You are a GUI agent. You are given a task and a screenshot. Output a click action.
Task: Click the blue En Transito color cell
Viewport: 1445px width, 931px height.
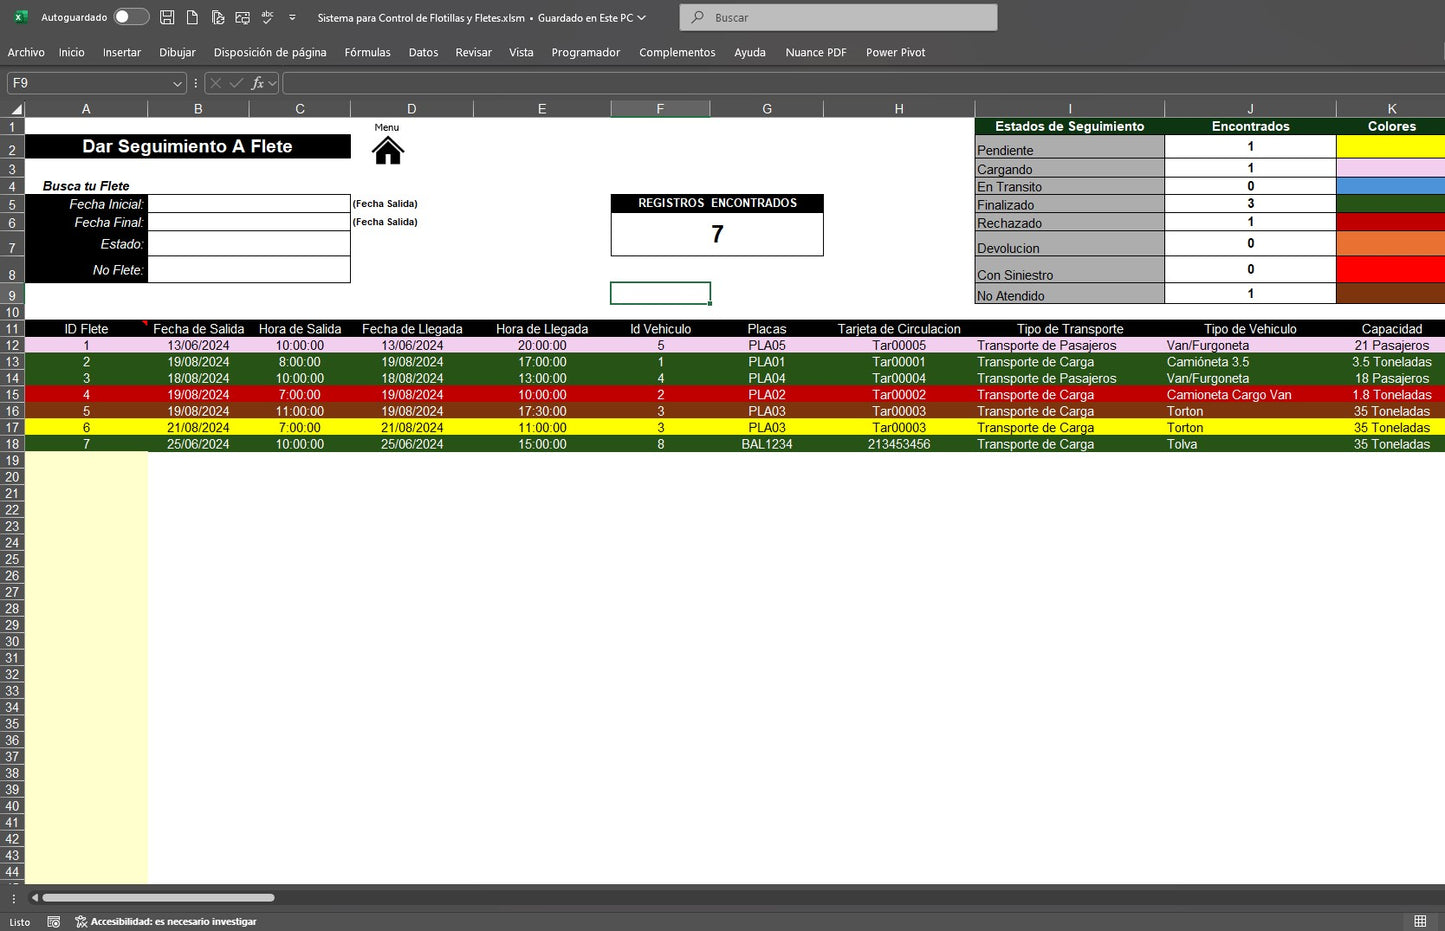[1390, 186]
